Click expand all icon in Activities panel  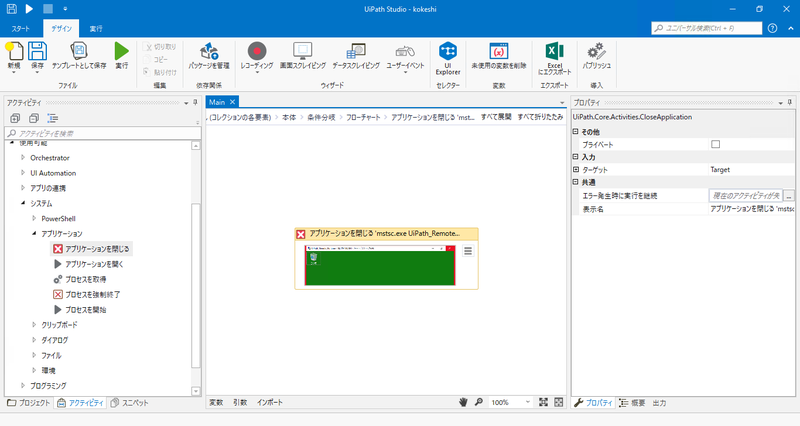pos(15,118)
